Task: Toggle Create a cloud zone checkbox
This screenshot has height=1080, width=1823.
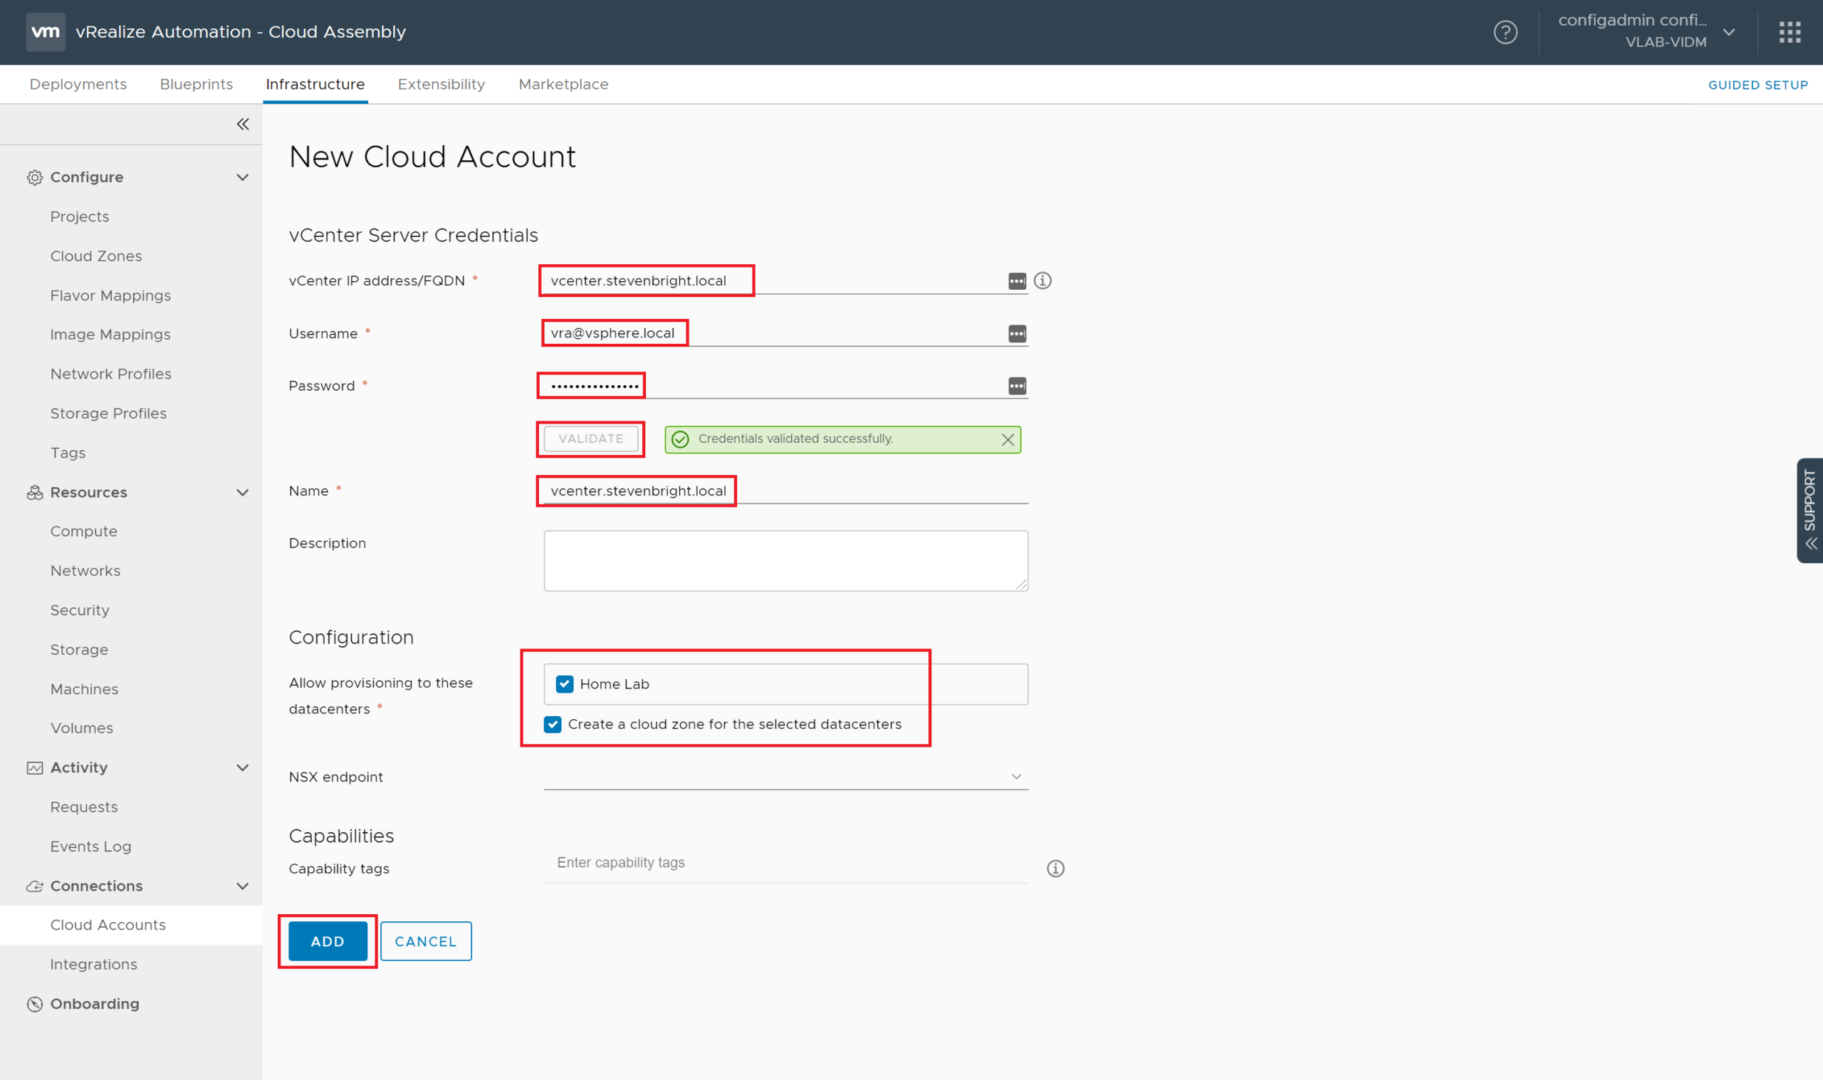Action: pos(553,724)
